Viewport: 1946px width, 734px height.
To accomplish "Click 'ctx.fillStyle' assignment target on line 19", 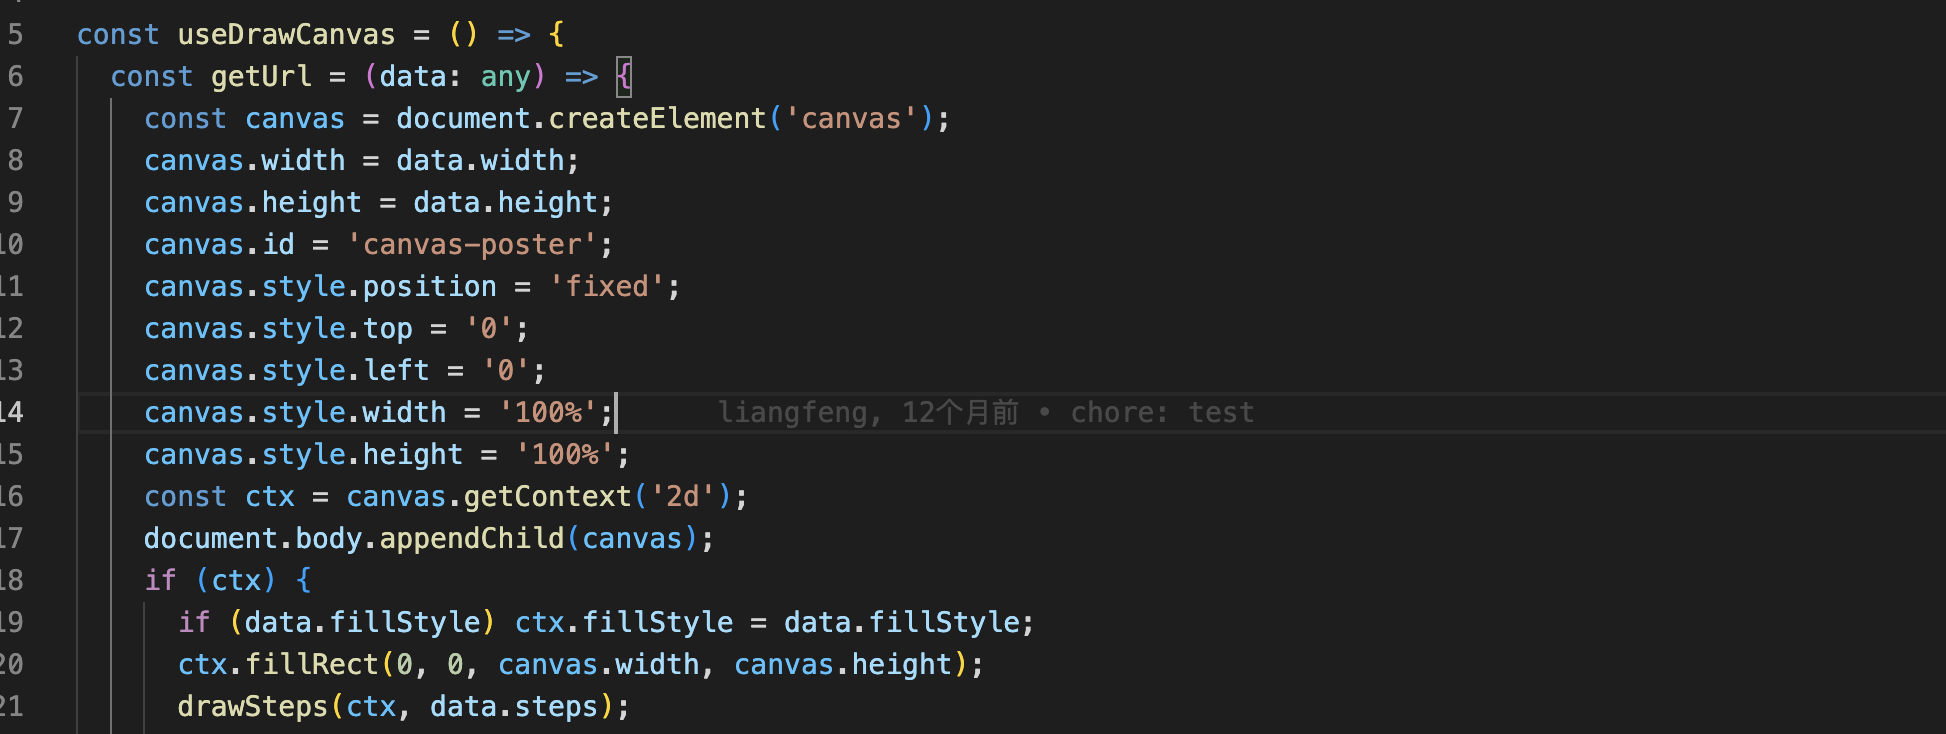I will pos(624,623).
